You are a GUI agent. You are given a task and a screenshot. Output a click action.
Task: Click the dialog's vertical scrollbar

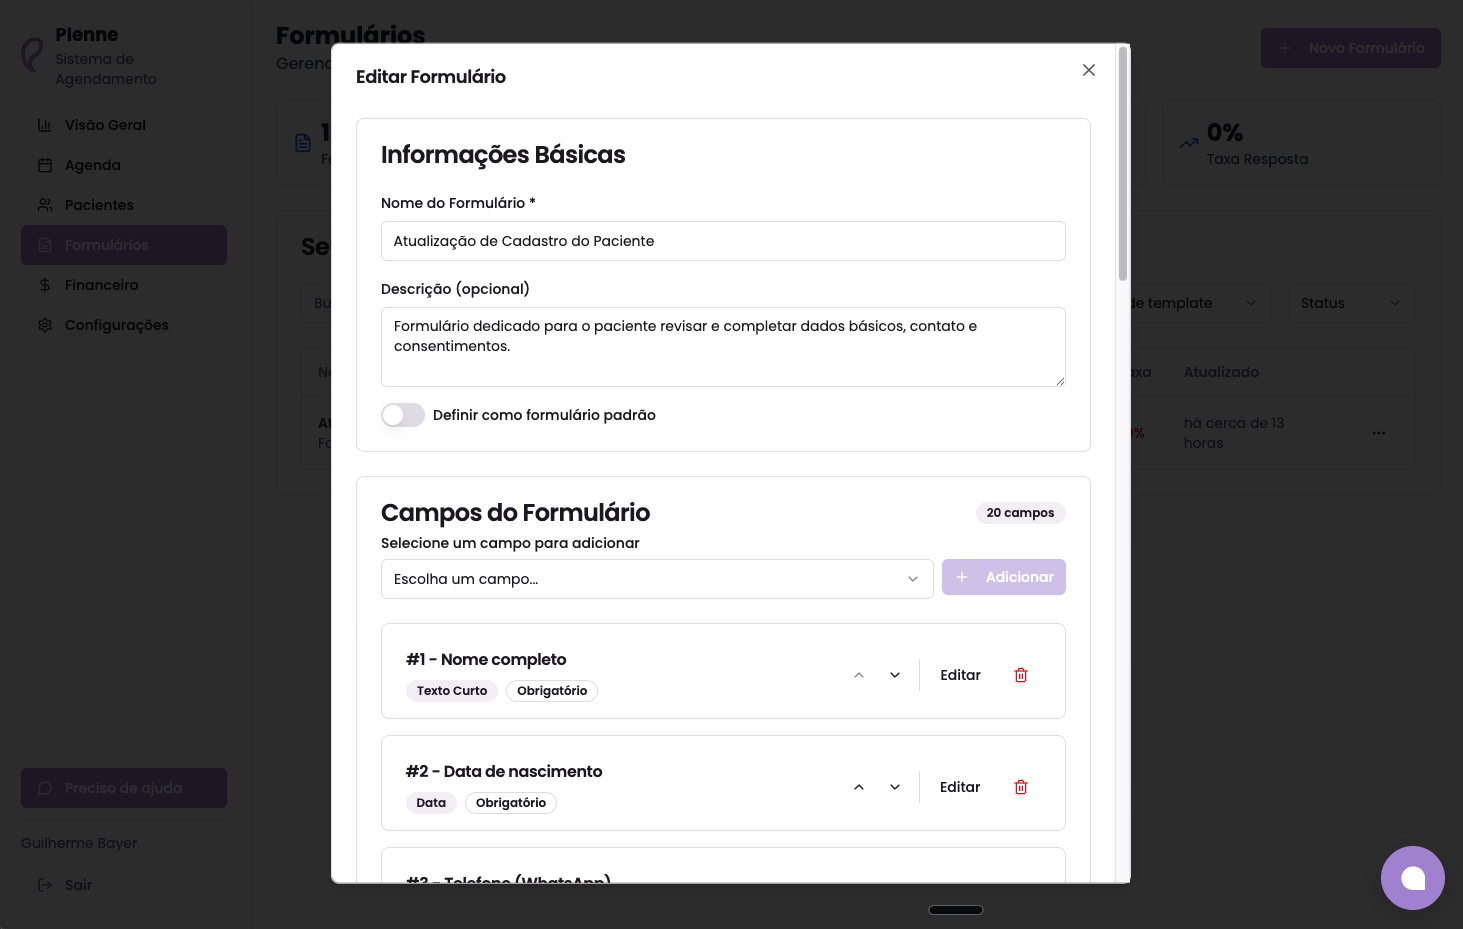[1123, 165]
